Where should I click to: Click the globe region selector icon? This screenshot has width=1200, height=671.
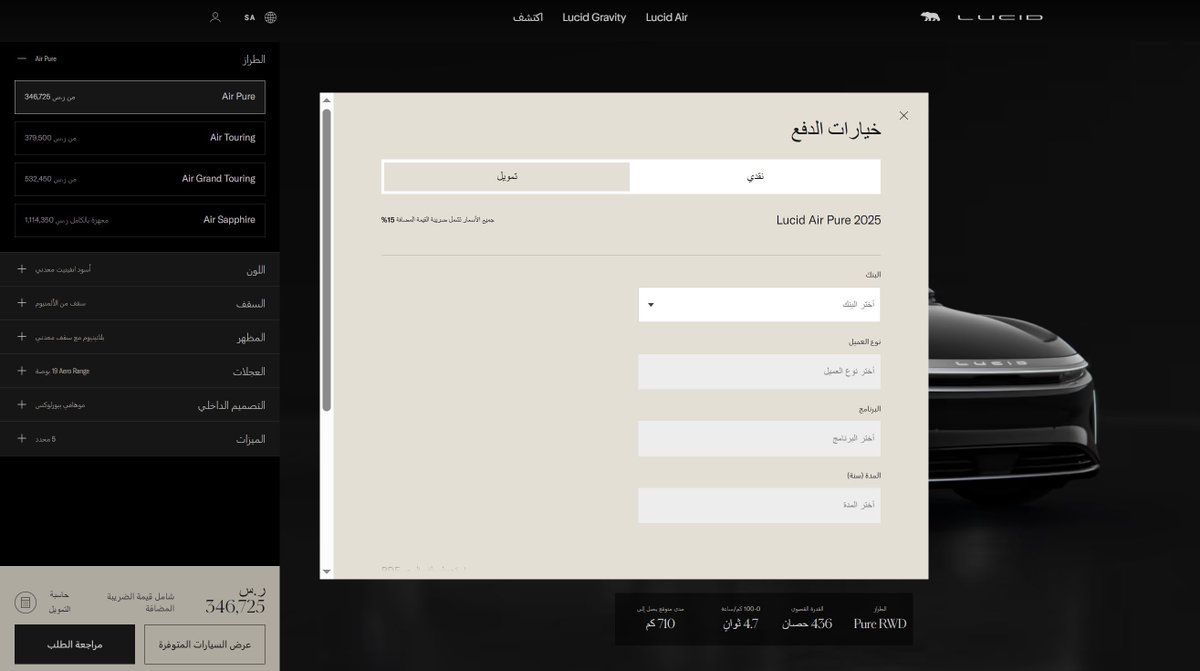271,17
